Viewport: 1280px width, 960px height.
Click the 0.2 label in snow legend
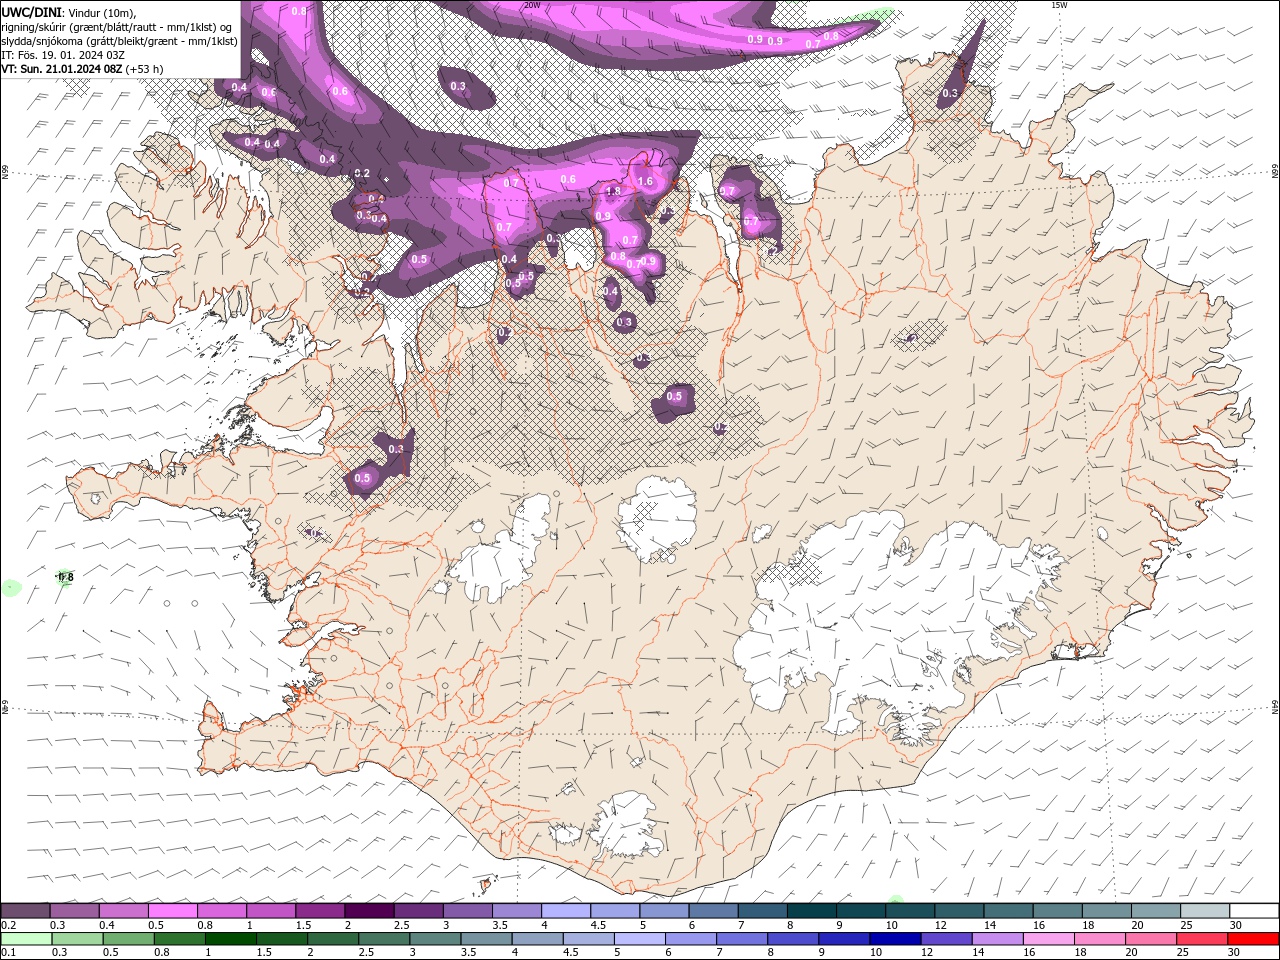pyautogui.click(x=9, y=925)
